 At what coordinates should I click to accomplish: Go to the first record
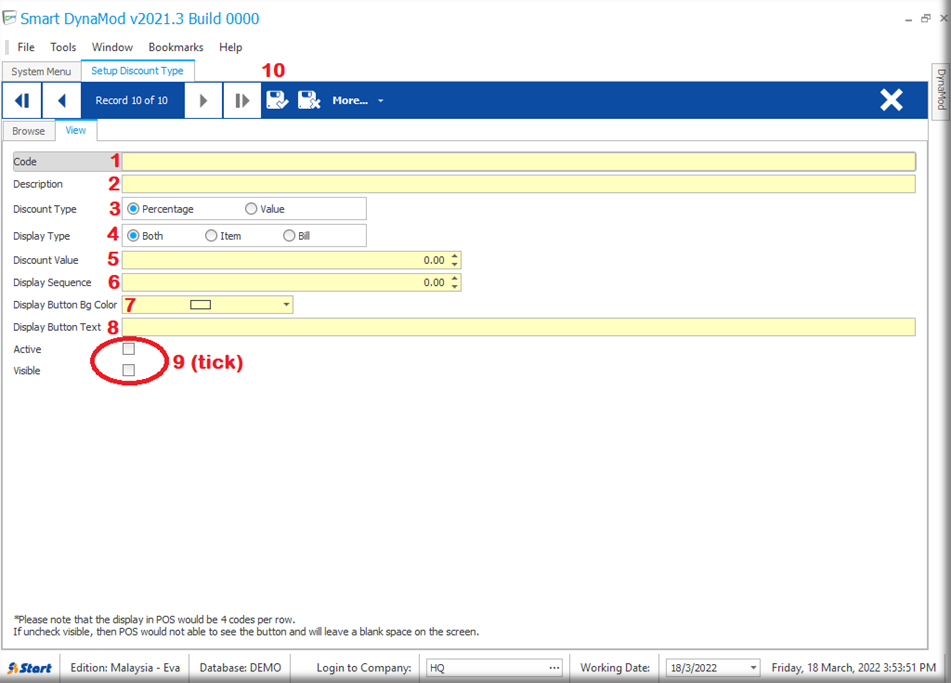(x=21, y=101)
